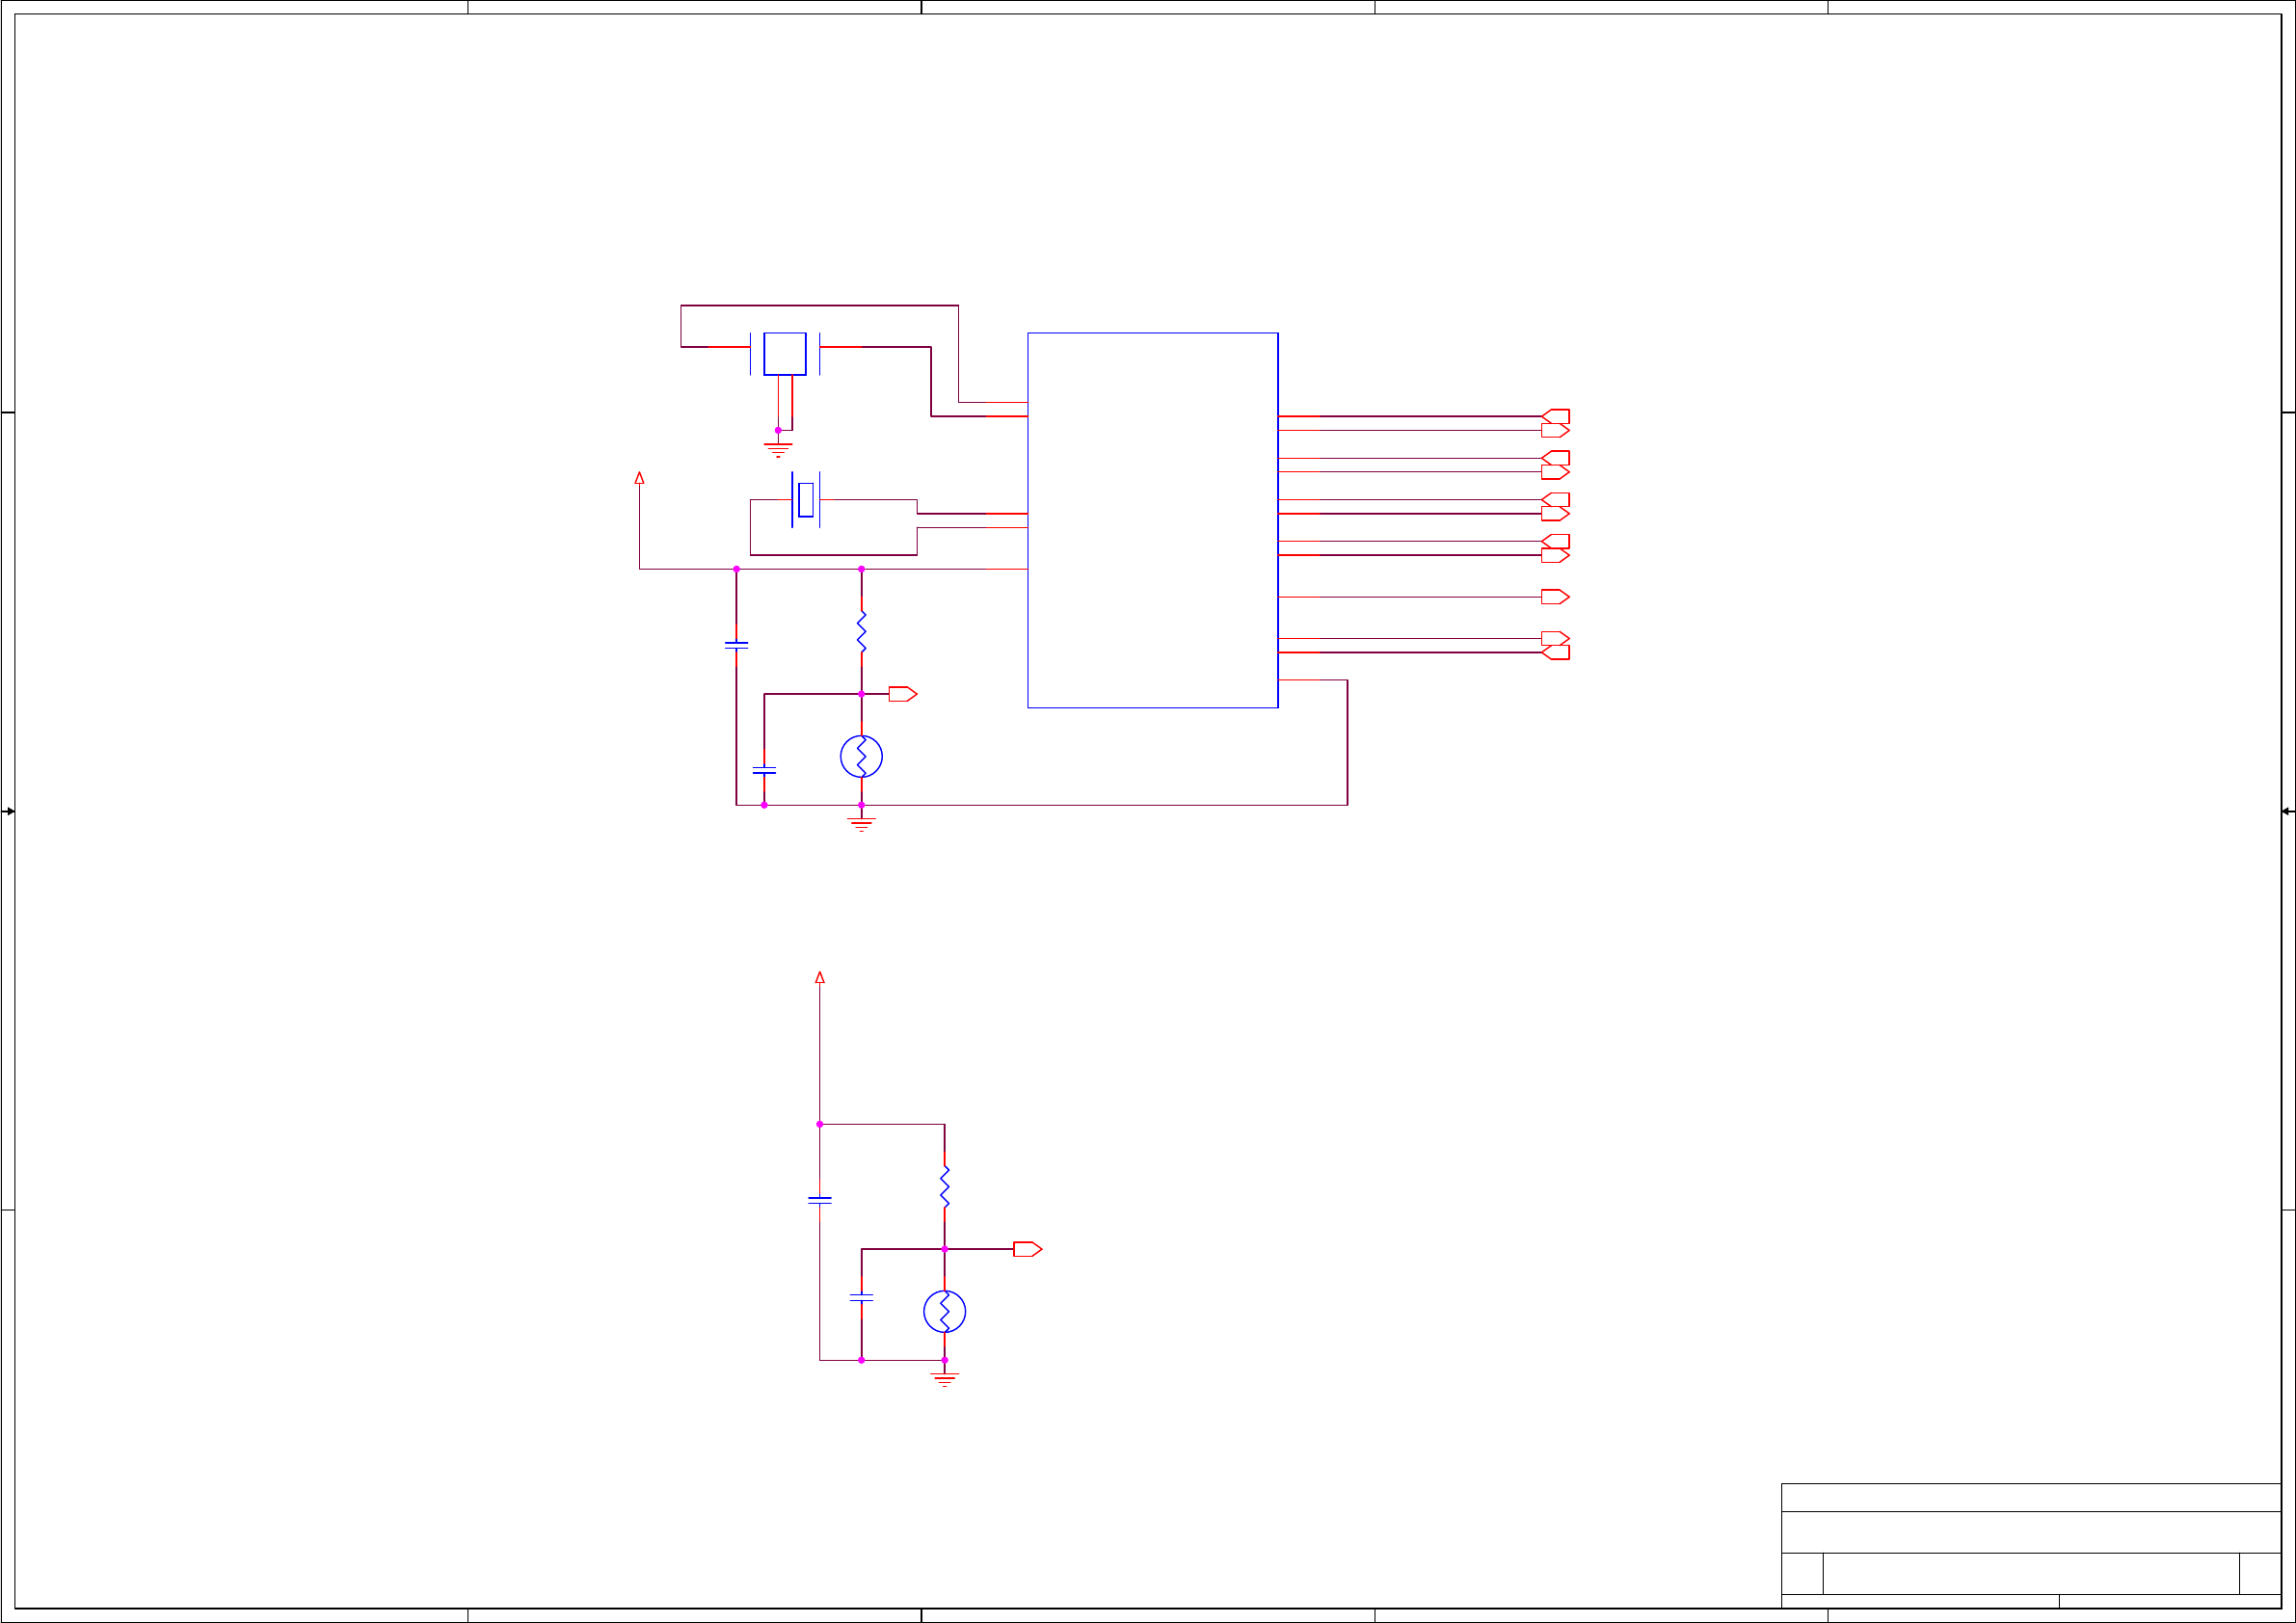Click ground symbol under the upper thermistor

861,824
